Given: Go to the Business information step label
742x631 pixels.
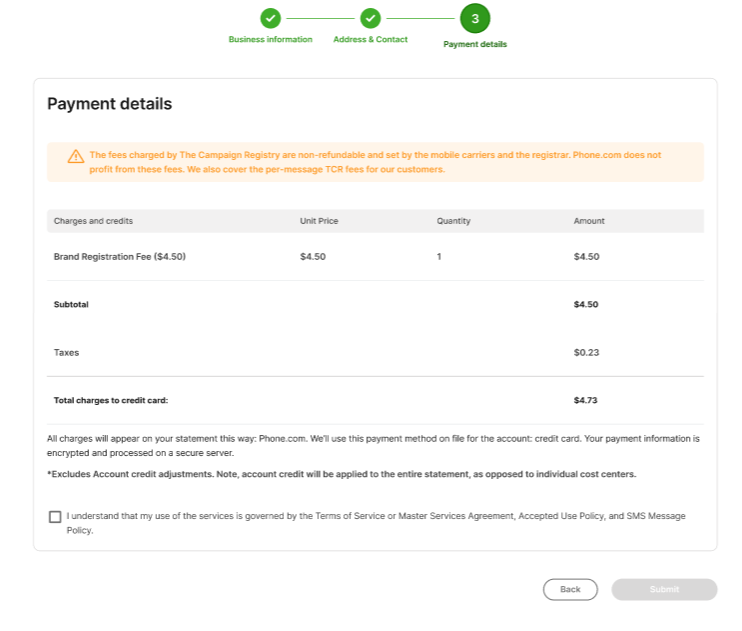Looking at the screenshot, I should click(x=270, y=40).
